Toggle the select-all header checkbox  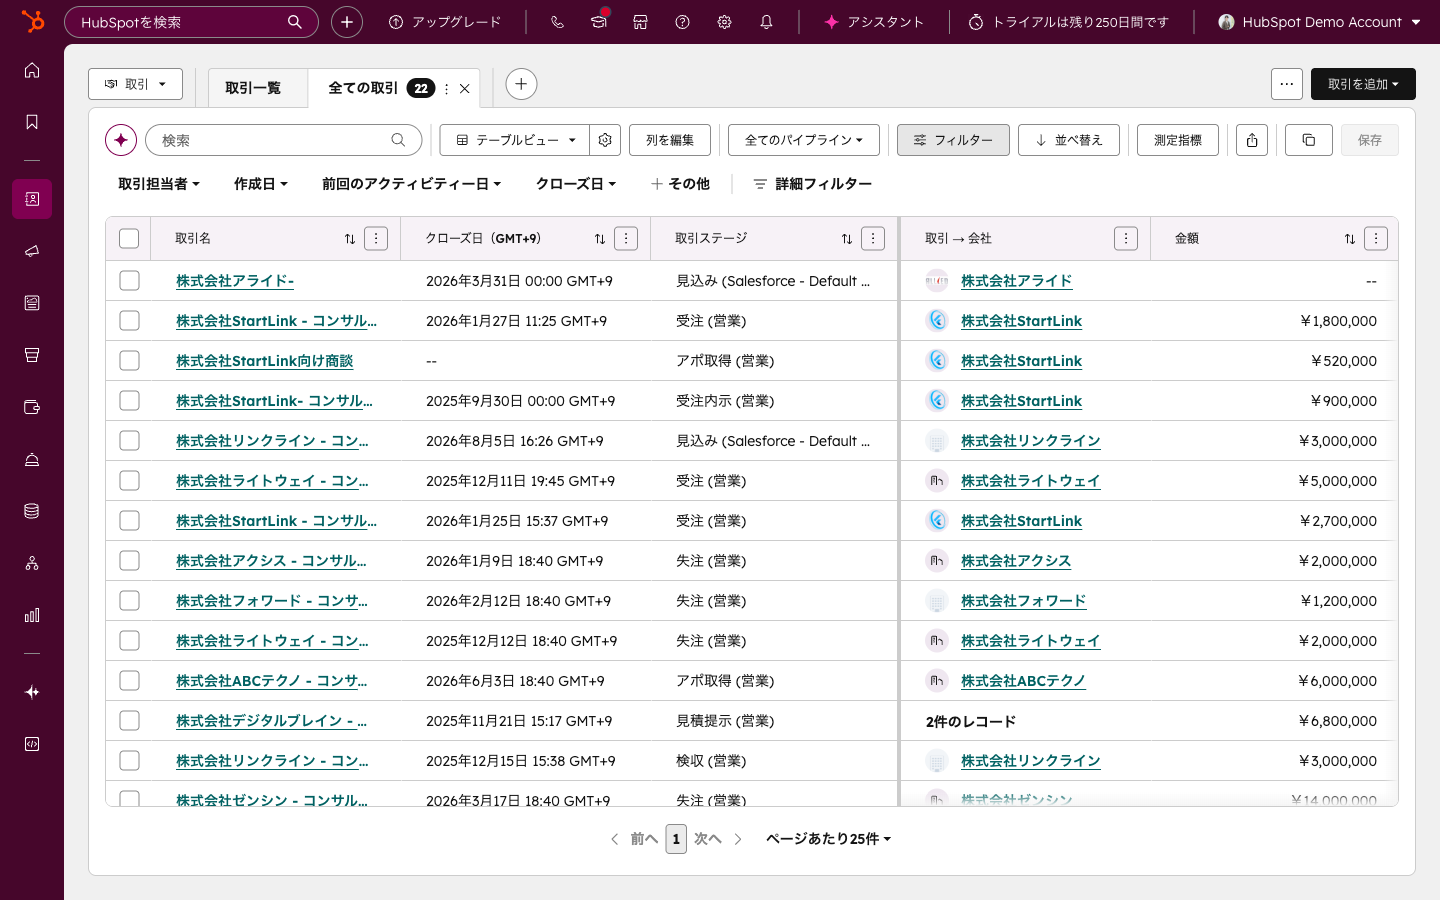pyautogui.click(x=129, y=238)
